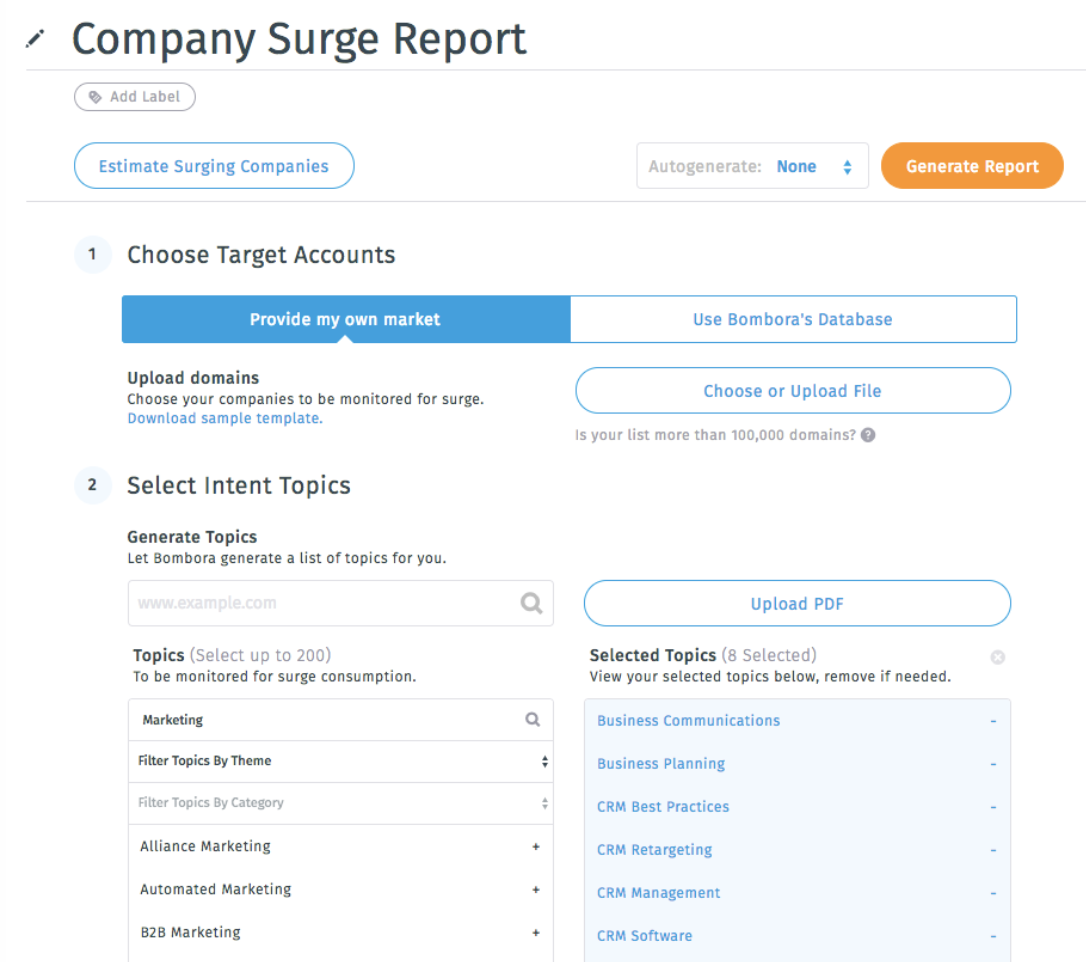This screenshot has width=1086, height=962.
Task: Open the help tooltip about 100,000 domains
Action: [x=867, y=435]
